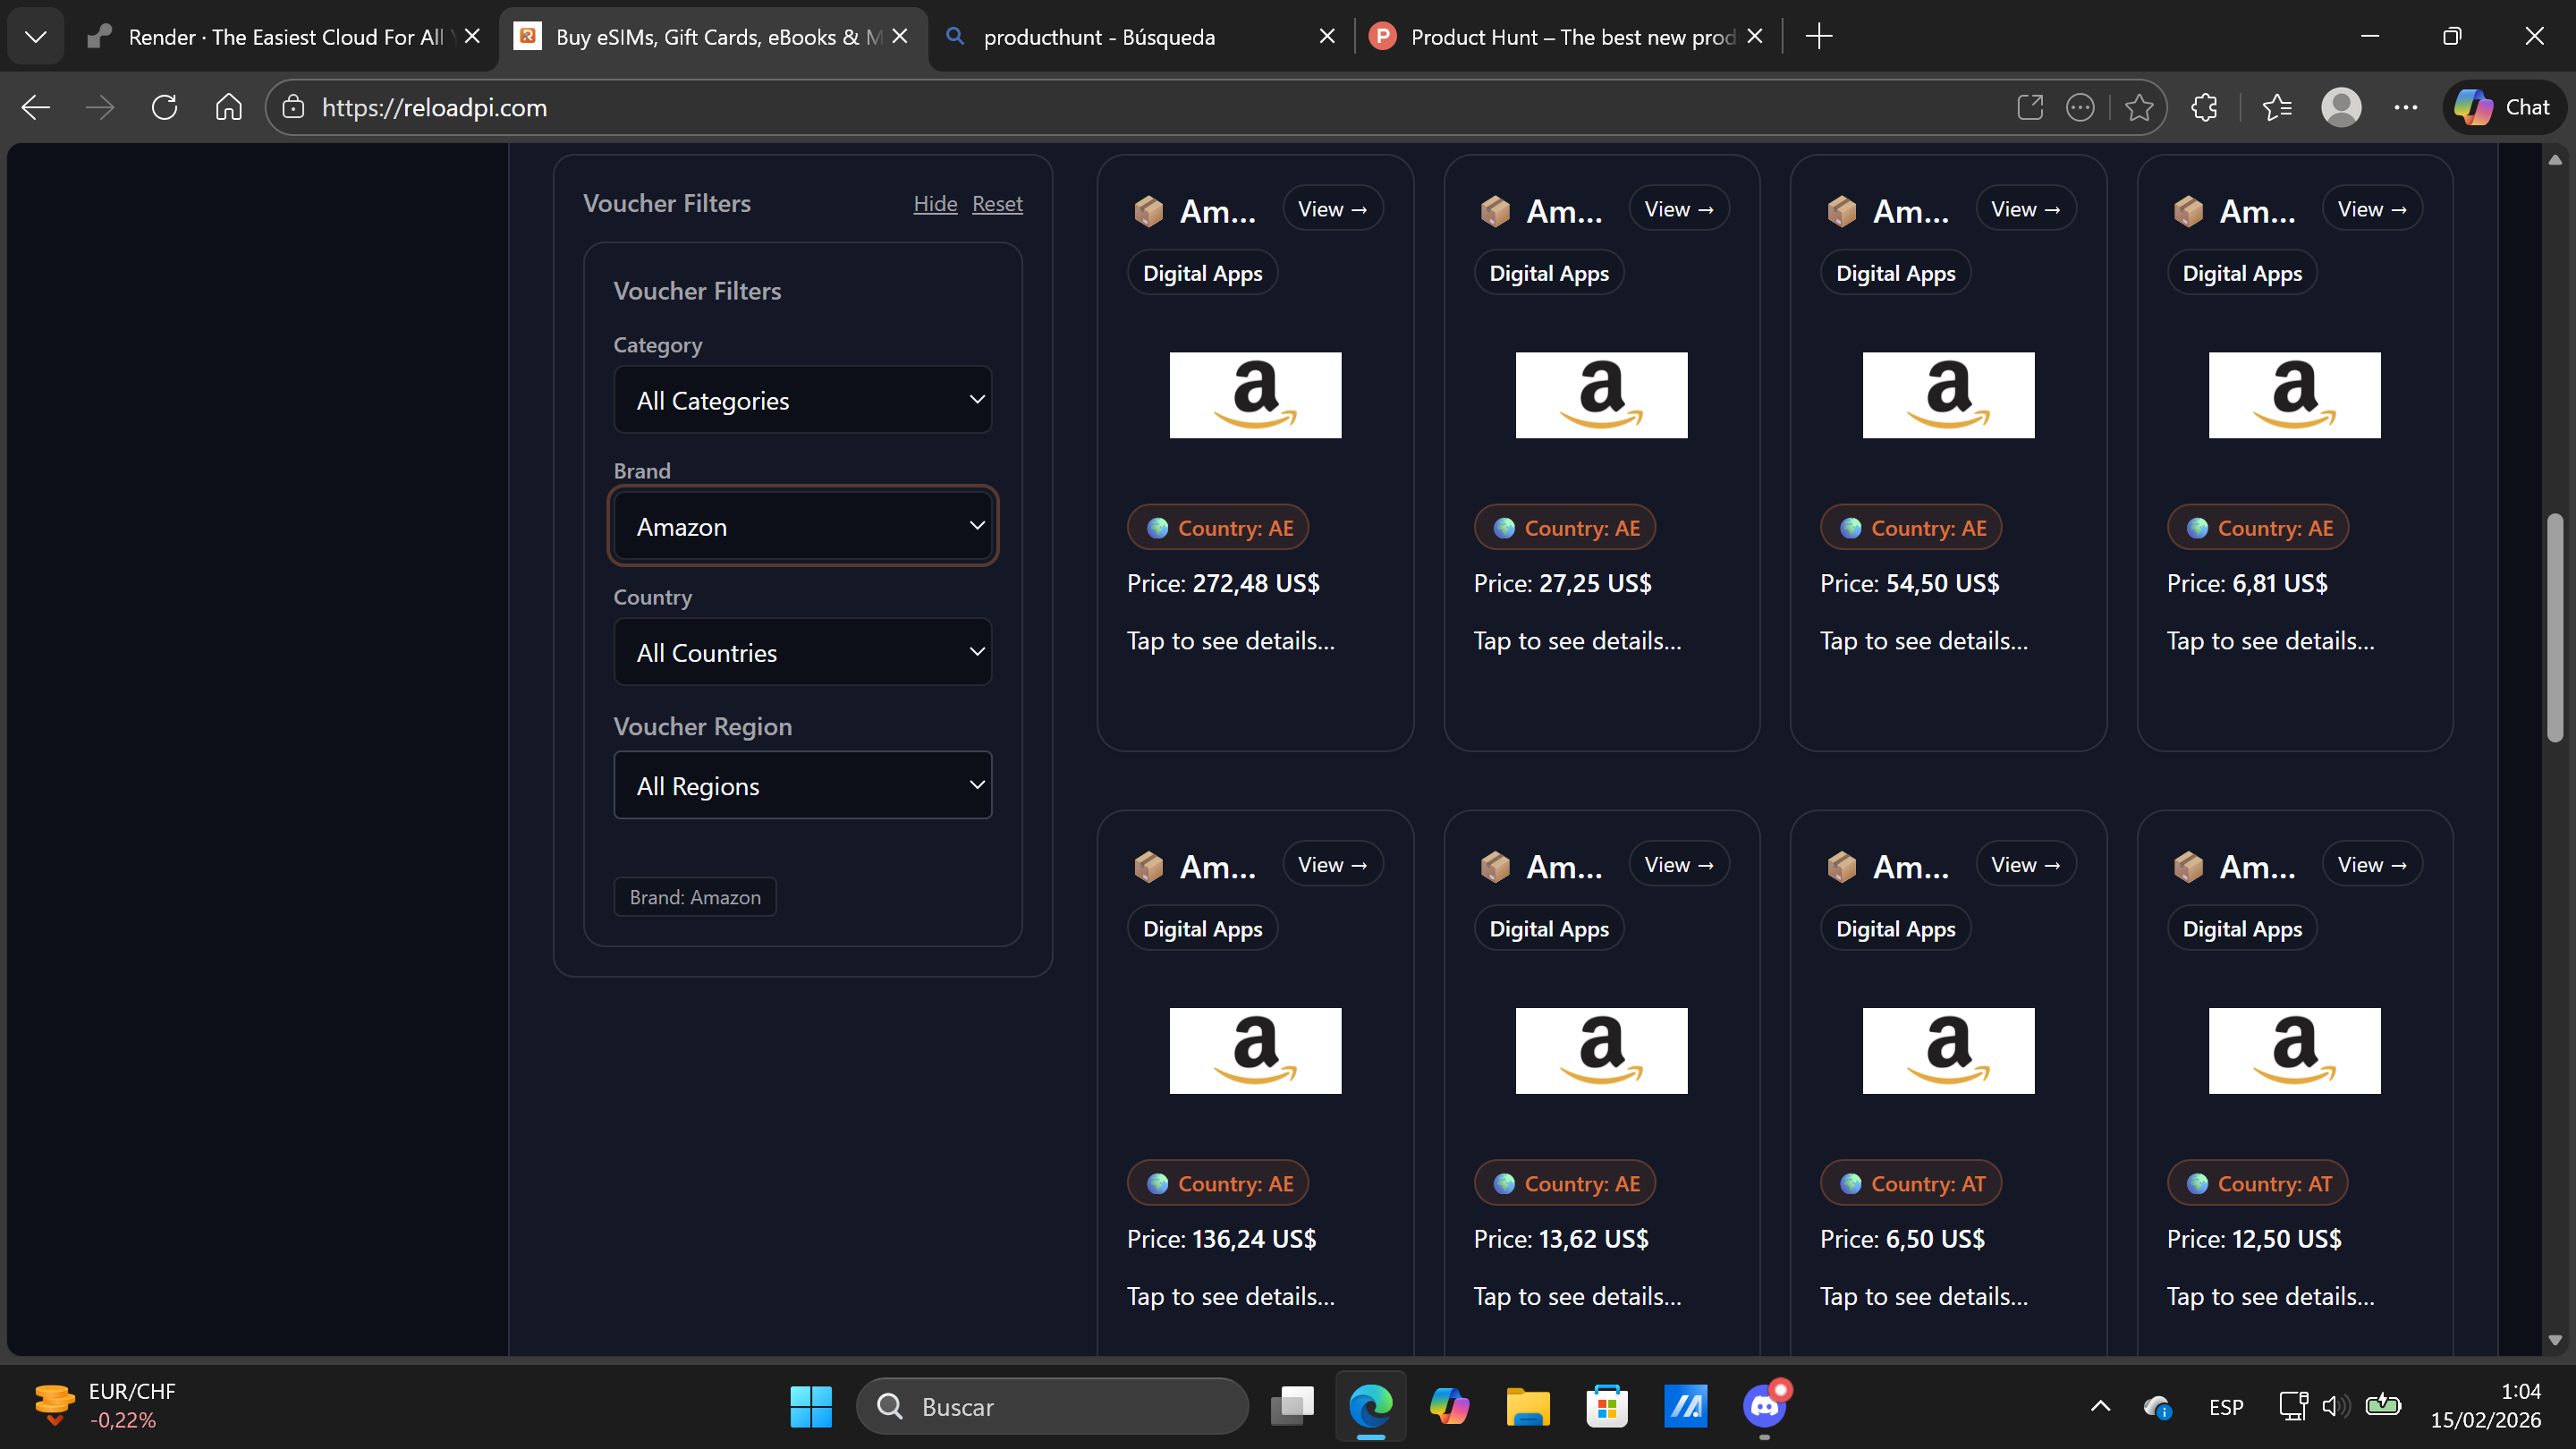
Task: Open the browser profile avatar
Action: (x=2342, y=107)
